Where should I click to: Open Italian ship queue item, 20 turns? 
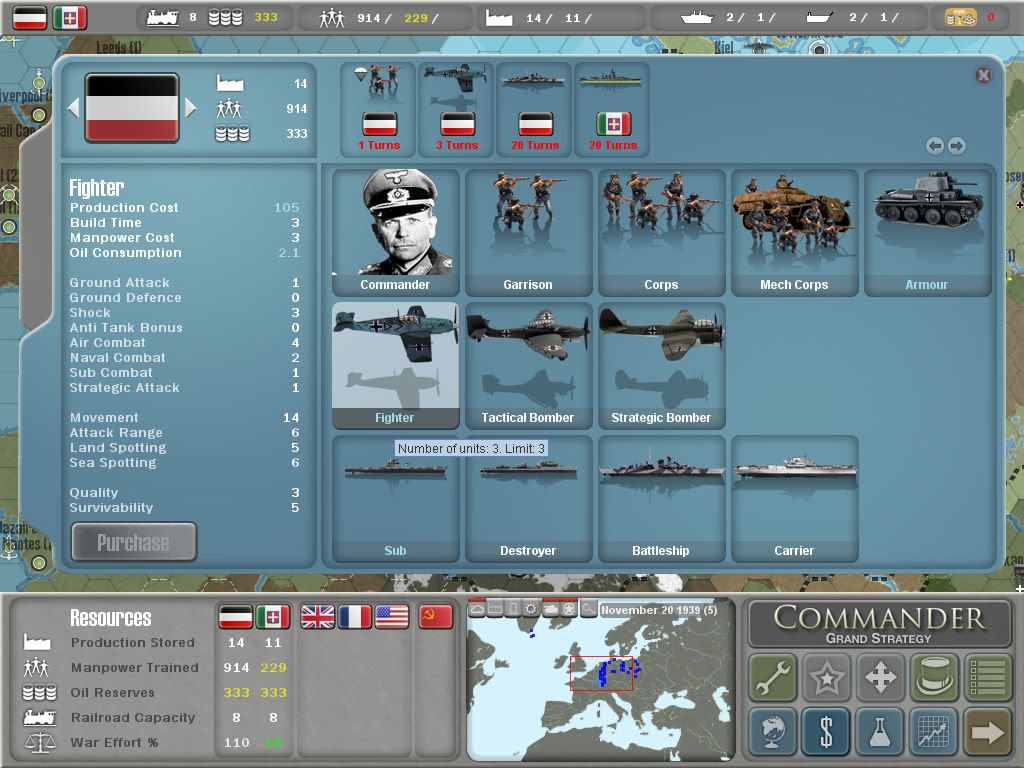[x=612, y=110]
